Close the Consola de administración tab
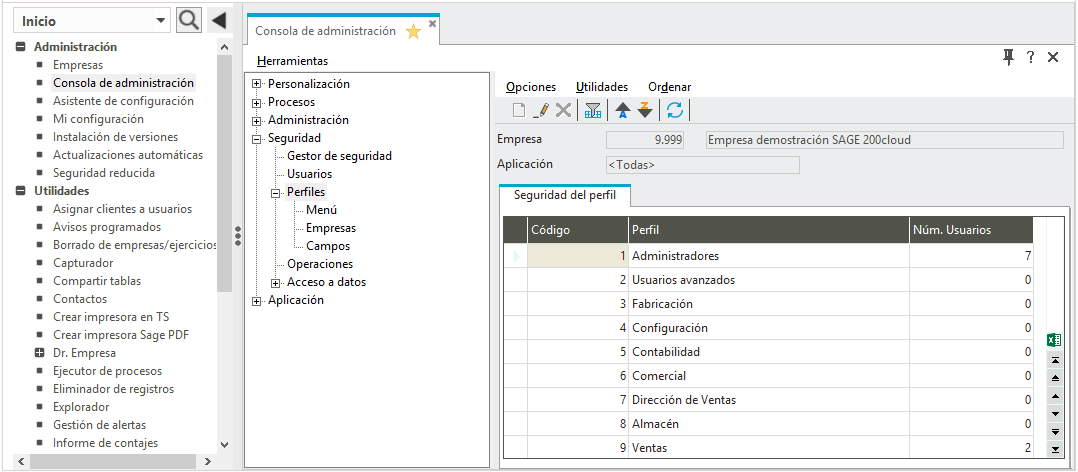 pyautogui.click(x=432, y=23)
